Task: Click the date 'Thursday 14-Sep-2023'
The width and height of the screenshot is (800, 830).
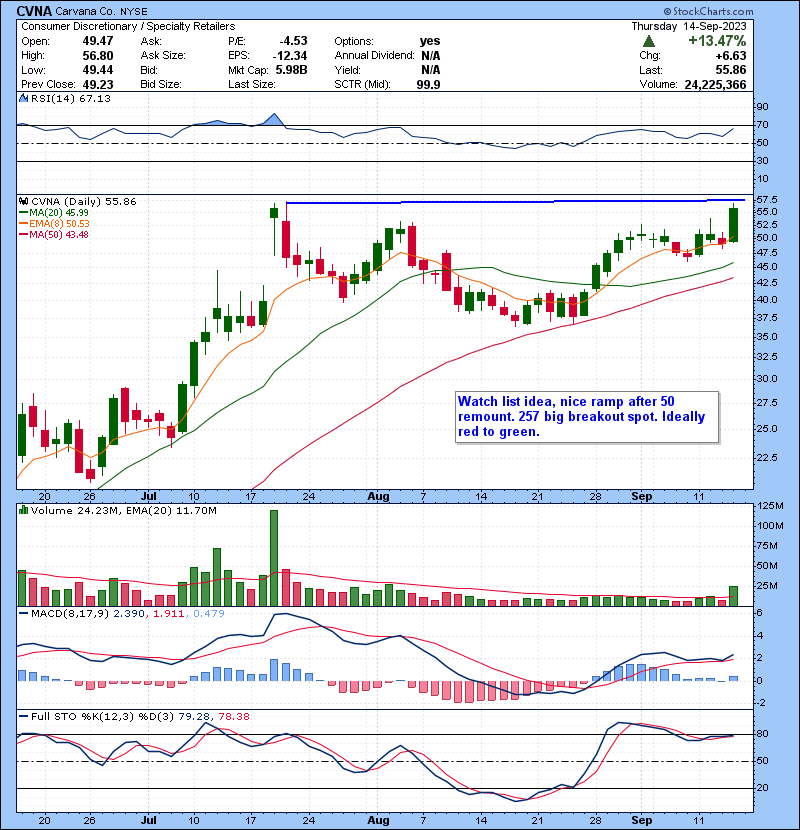Action: coord(689,26)
